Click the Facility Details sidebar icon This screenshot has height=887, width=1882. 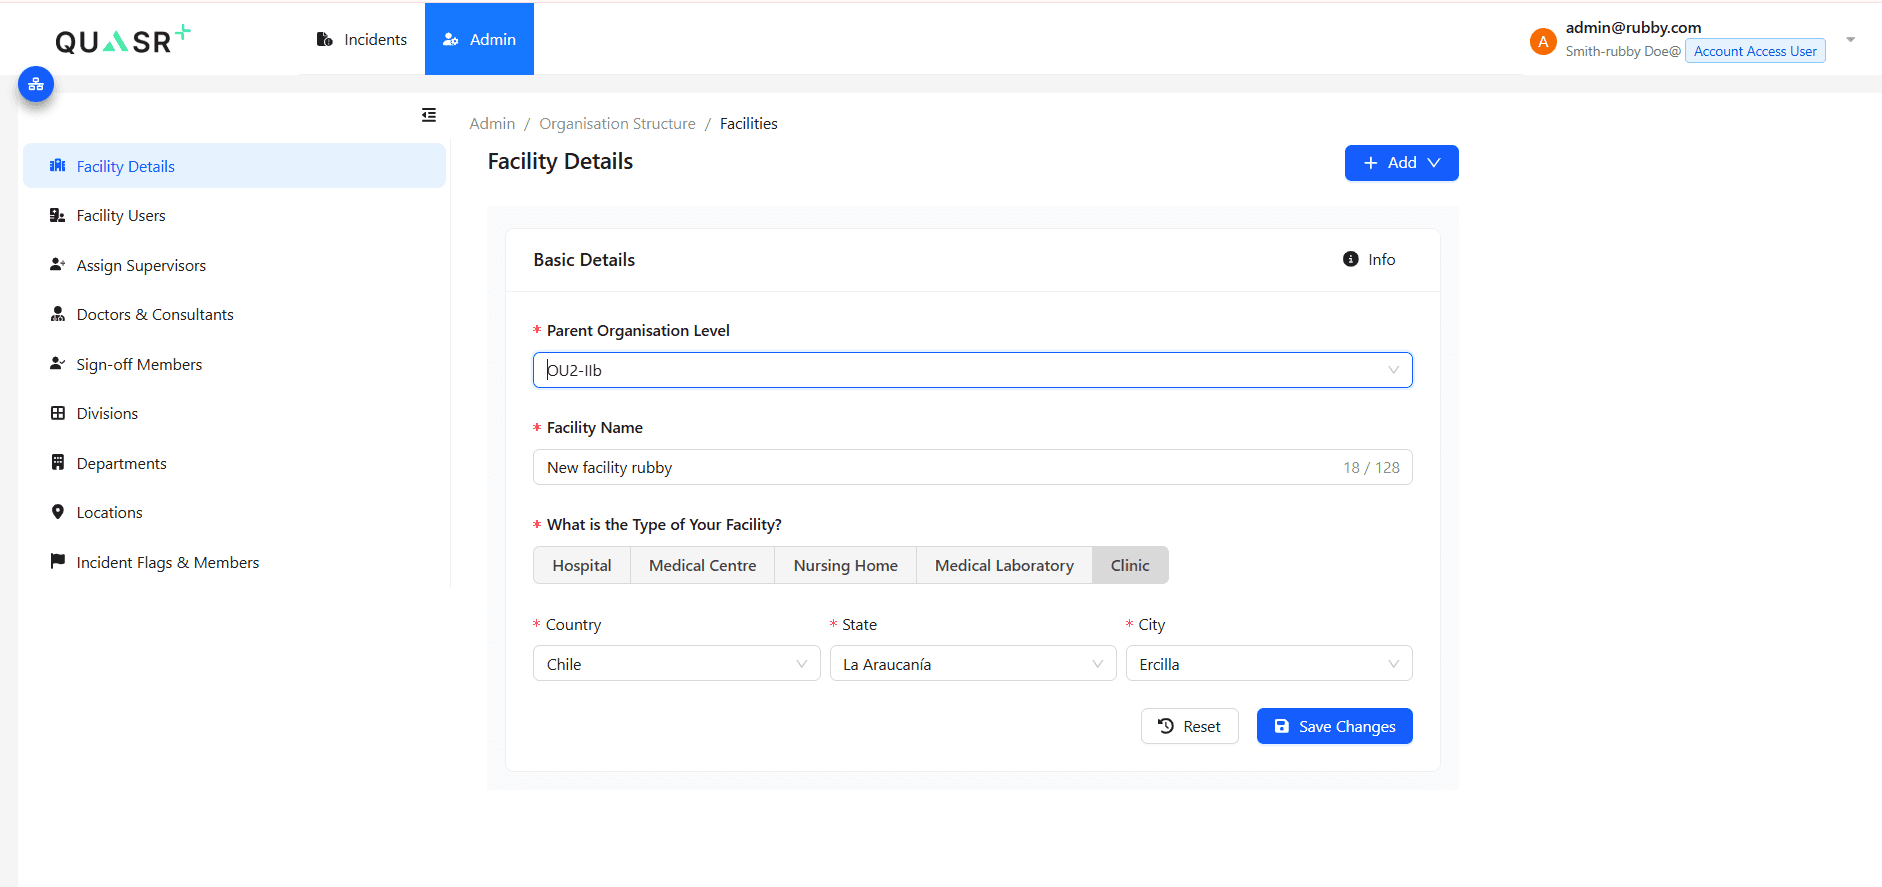click(58, 166)
